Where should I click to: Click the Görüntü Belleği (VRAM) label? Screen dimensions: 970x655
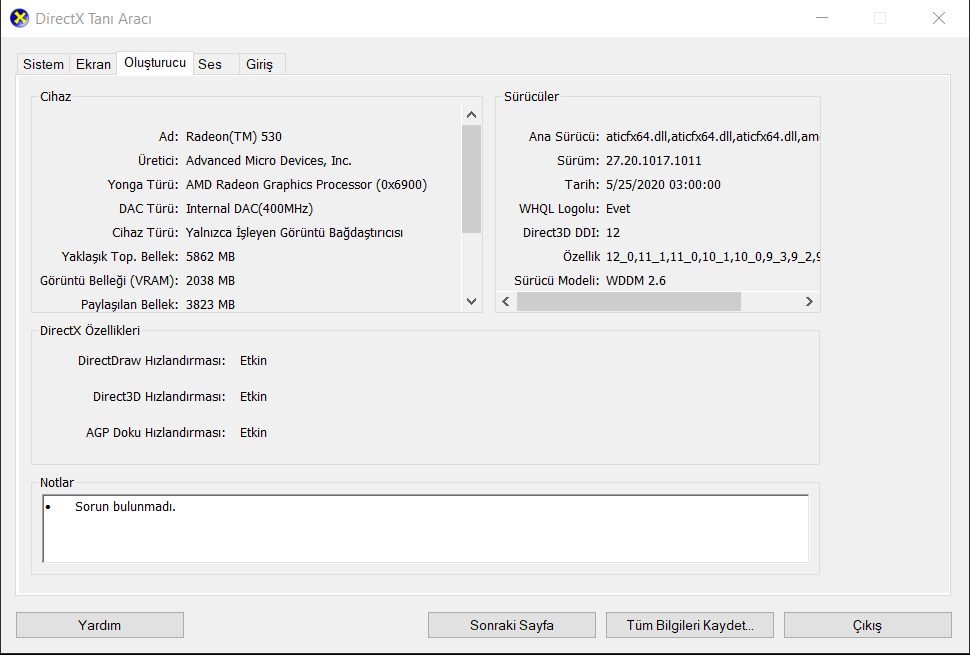(x=109, y=281)
